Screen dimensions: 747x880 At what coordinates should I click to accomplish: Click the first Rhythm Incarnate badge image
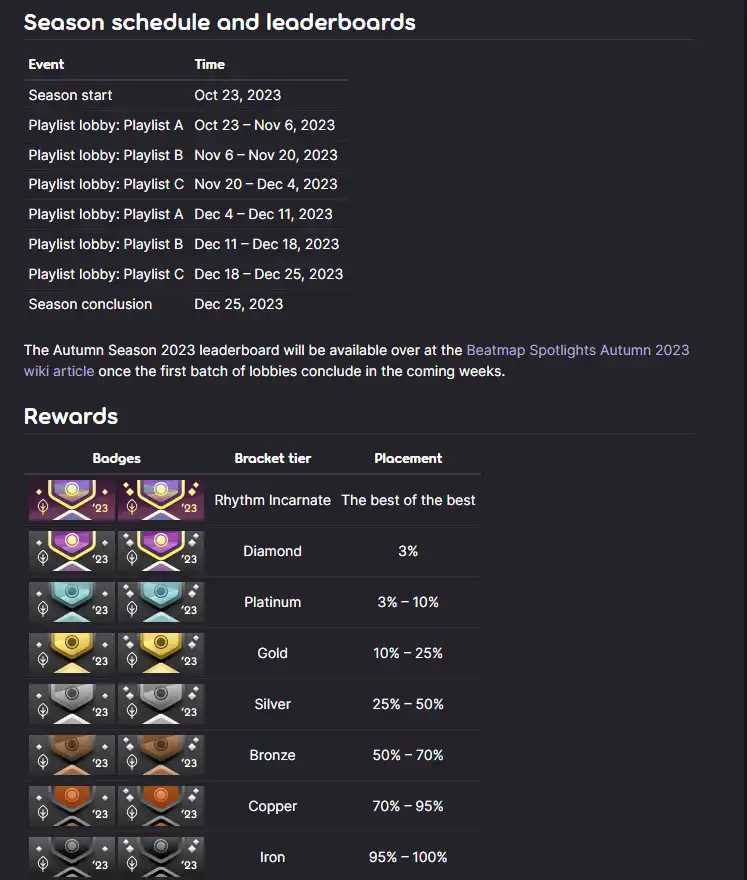coord(72,499)
